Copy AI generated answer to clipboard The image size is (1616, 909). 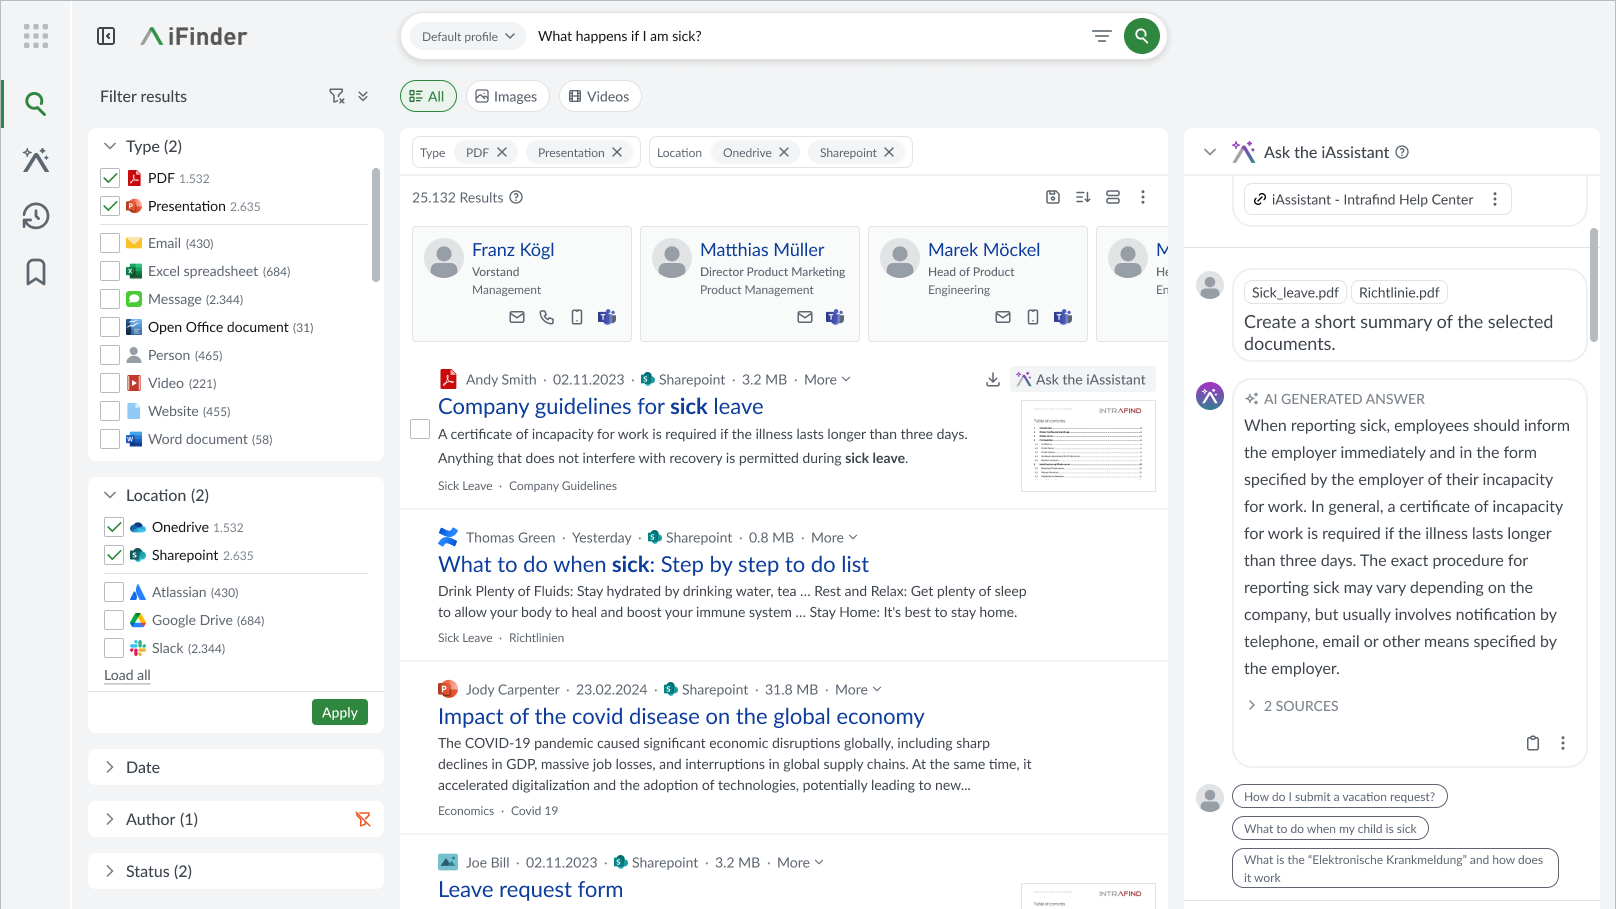(x=1533, y=743)
